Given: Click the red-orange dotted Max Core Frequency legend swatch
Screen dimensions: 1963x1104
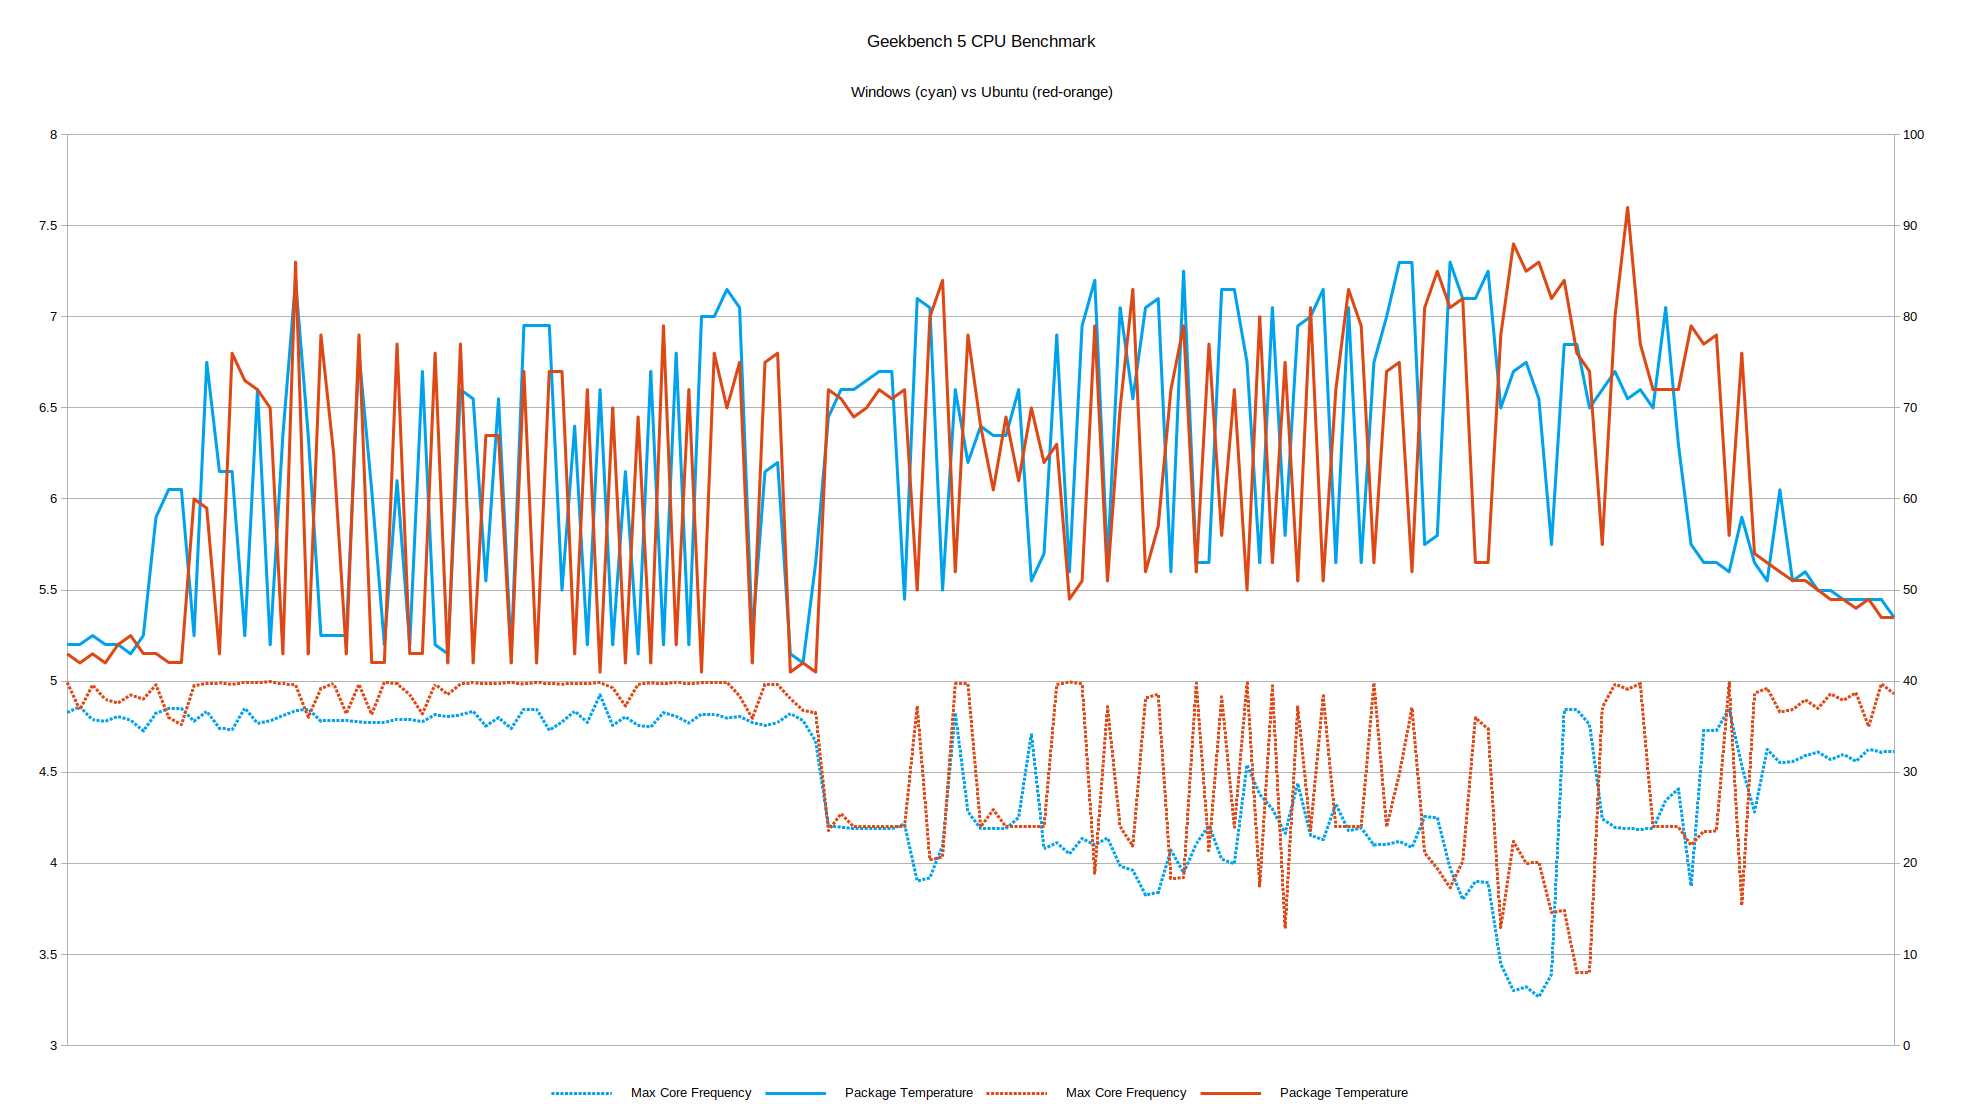Looking at the screenshot, I should 1016,1093.
